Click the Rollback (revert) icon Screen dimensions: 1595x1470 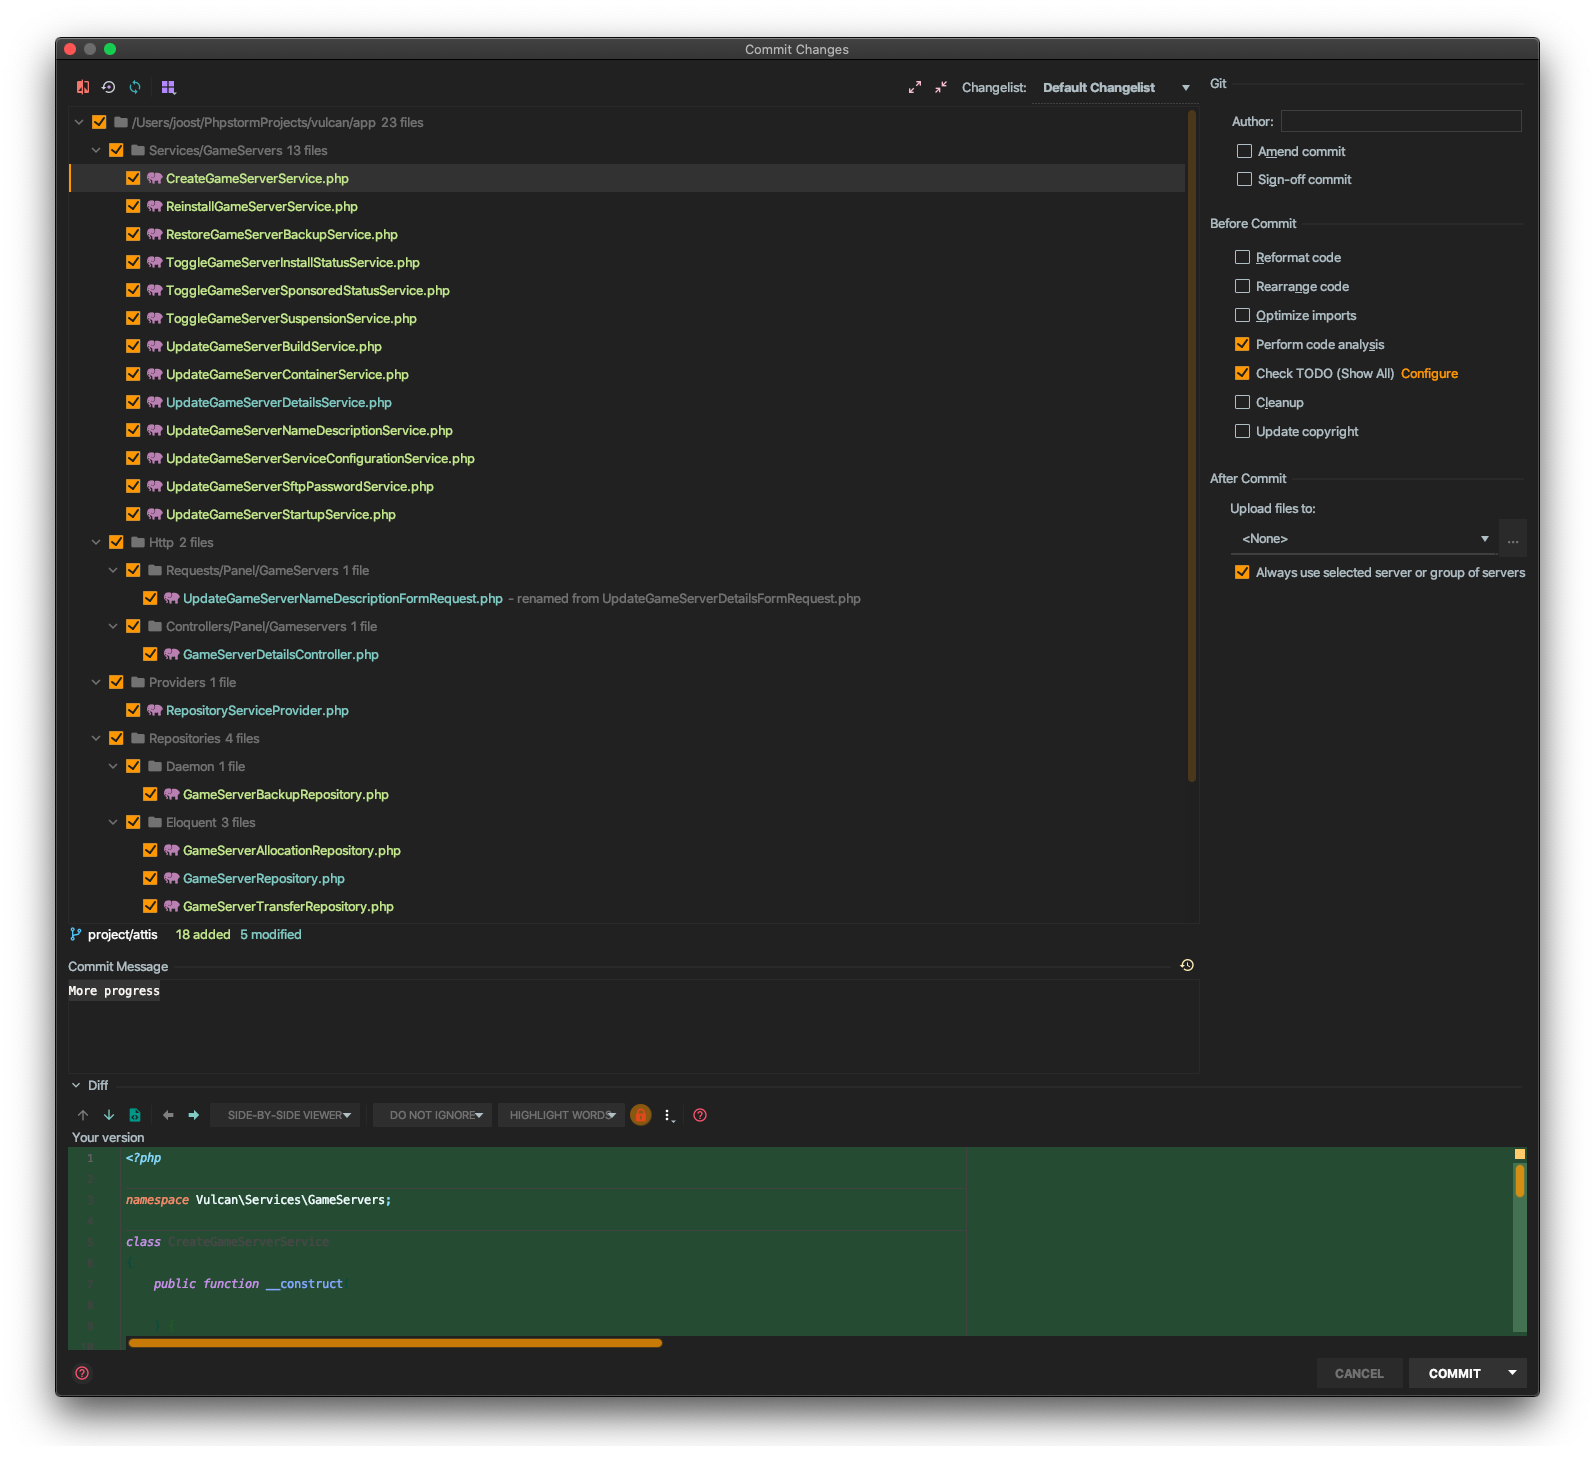click(108, 87)
